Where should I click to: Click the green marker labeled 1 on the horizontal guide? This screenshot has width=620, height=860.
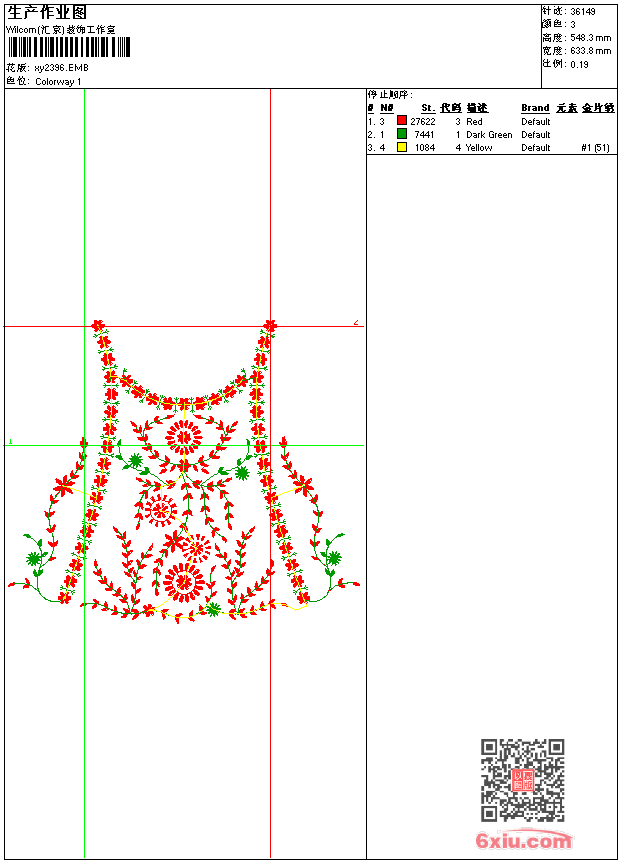click(x=10, y=441)
